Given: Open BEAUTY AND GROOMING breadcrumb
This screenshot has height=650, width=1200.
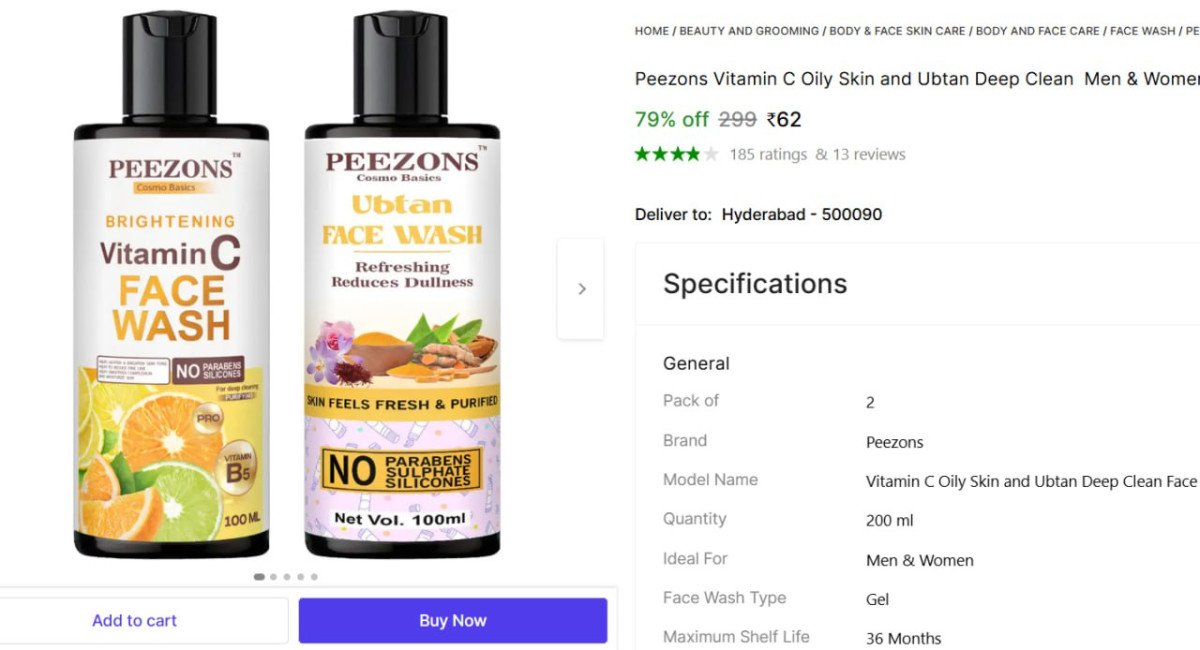Looking at the screenshot, I should 749,31.
